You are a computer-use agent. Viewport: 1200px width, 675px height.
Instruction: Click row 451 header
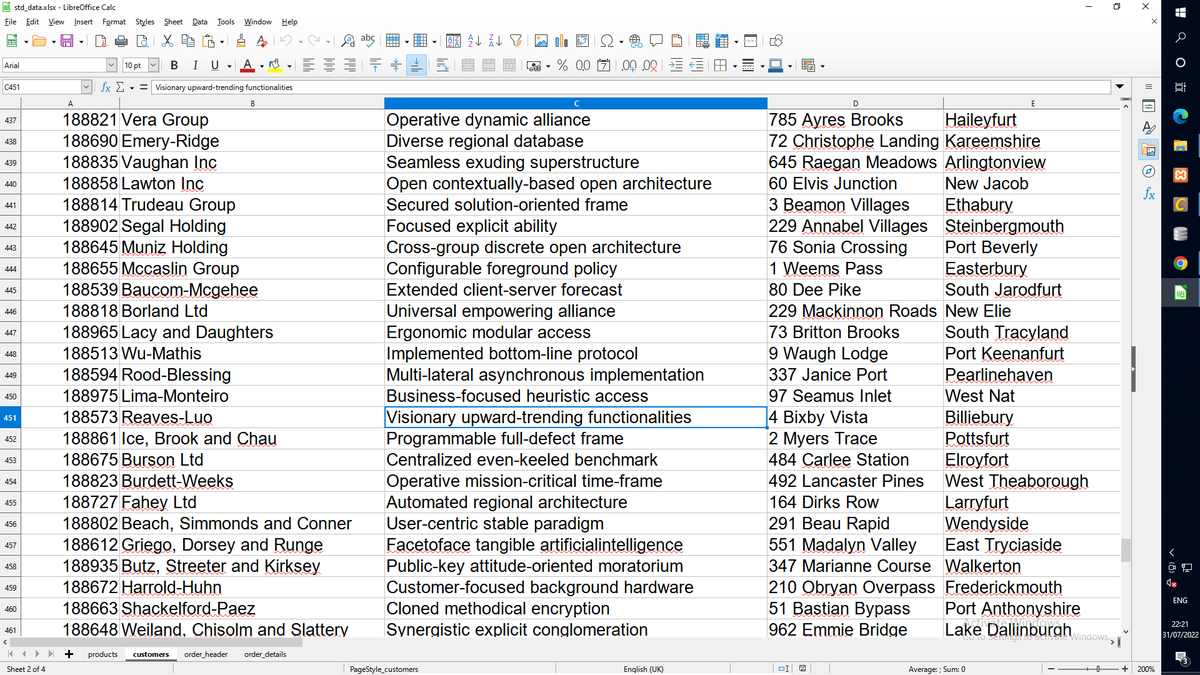(10, 417)
